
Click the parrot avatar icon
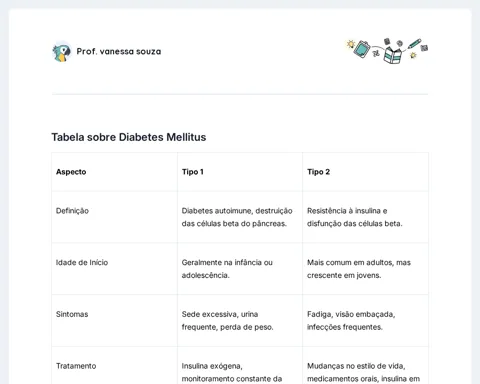(62, 52)
